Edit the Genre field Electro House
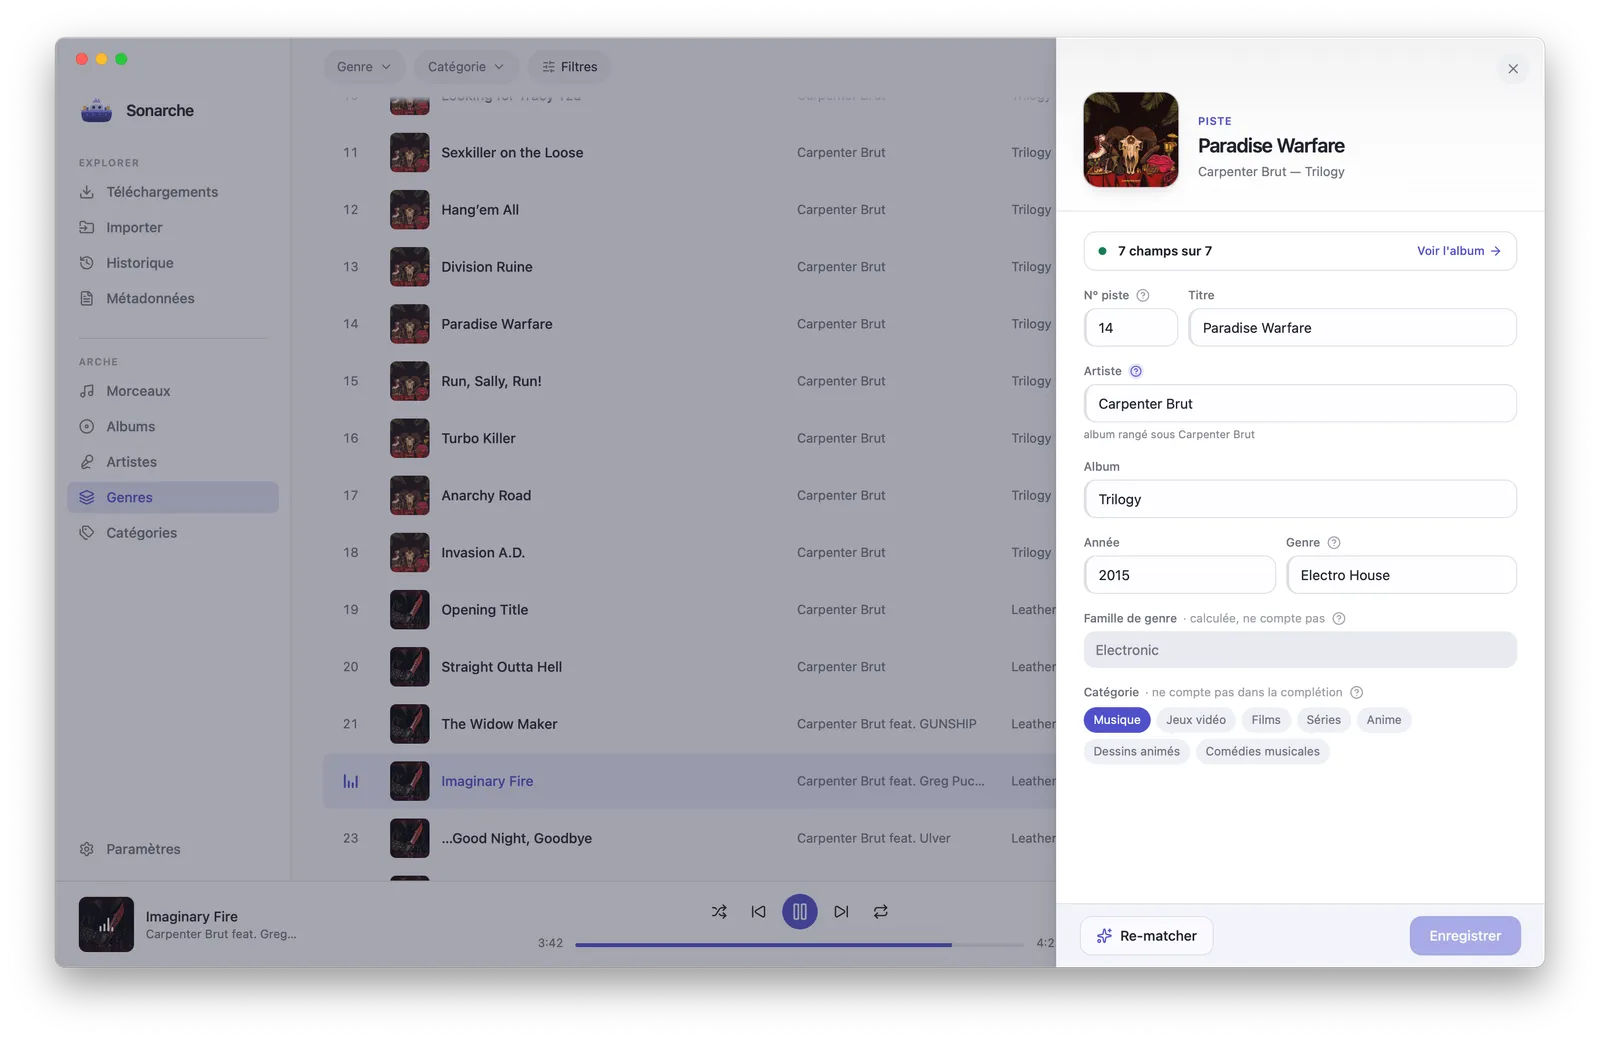This screenshot has width=1600, height=1040. pyautogui.click(x=1402, y=576)
